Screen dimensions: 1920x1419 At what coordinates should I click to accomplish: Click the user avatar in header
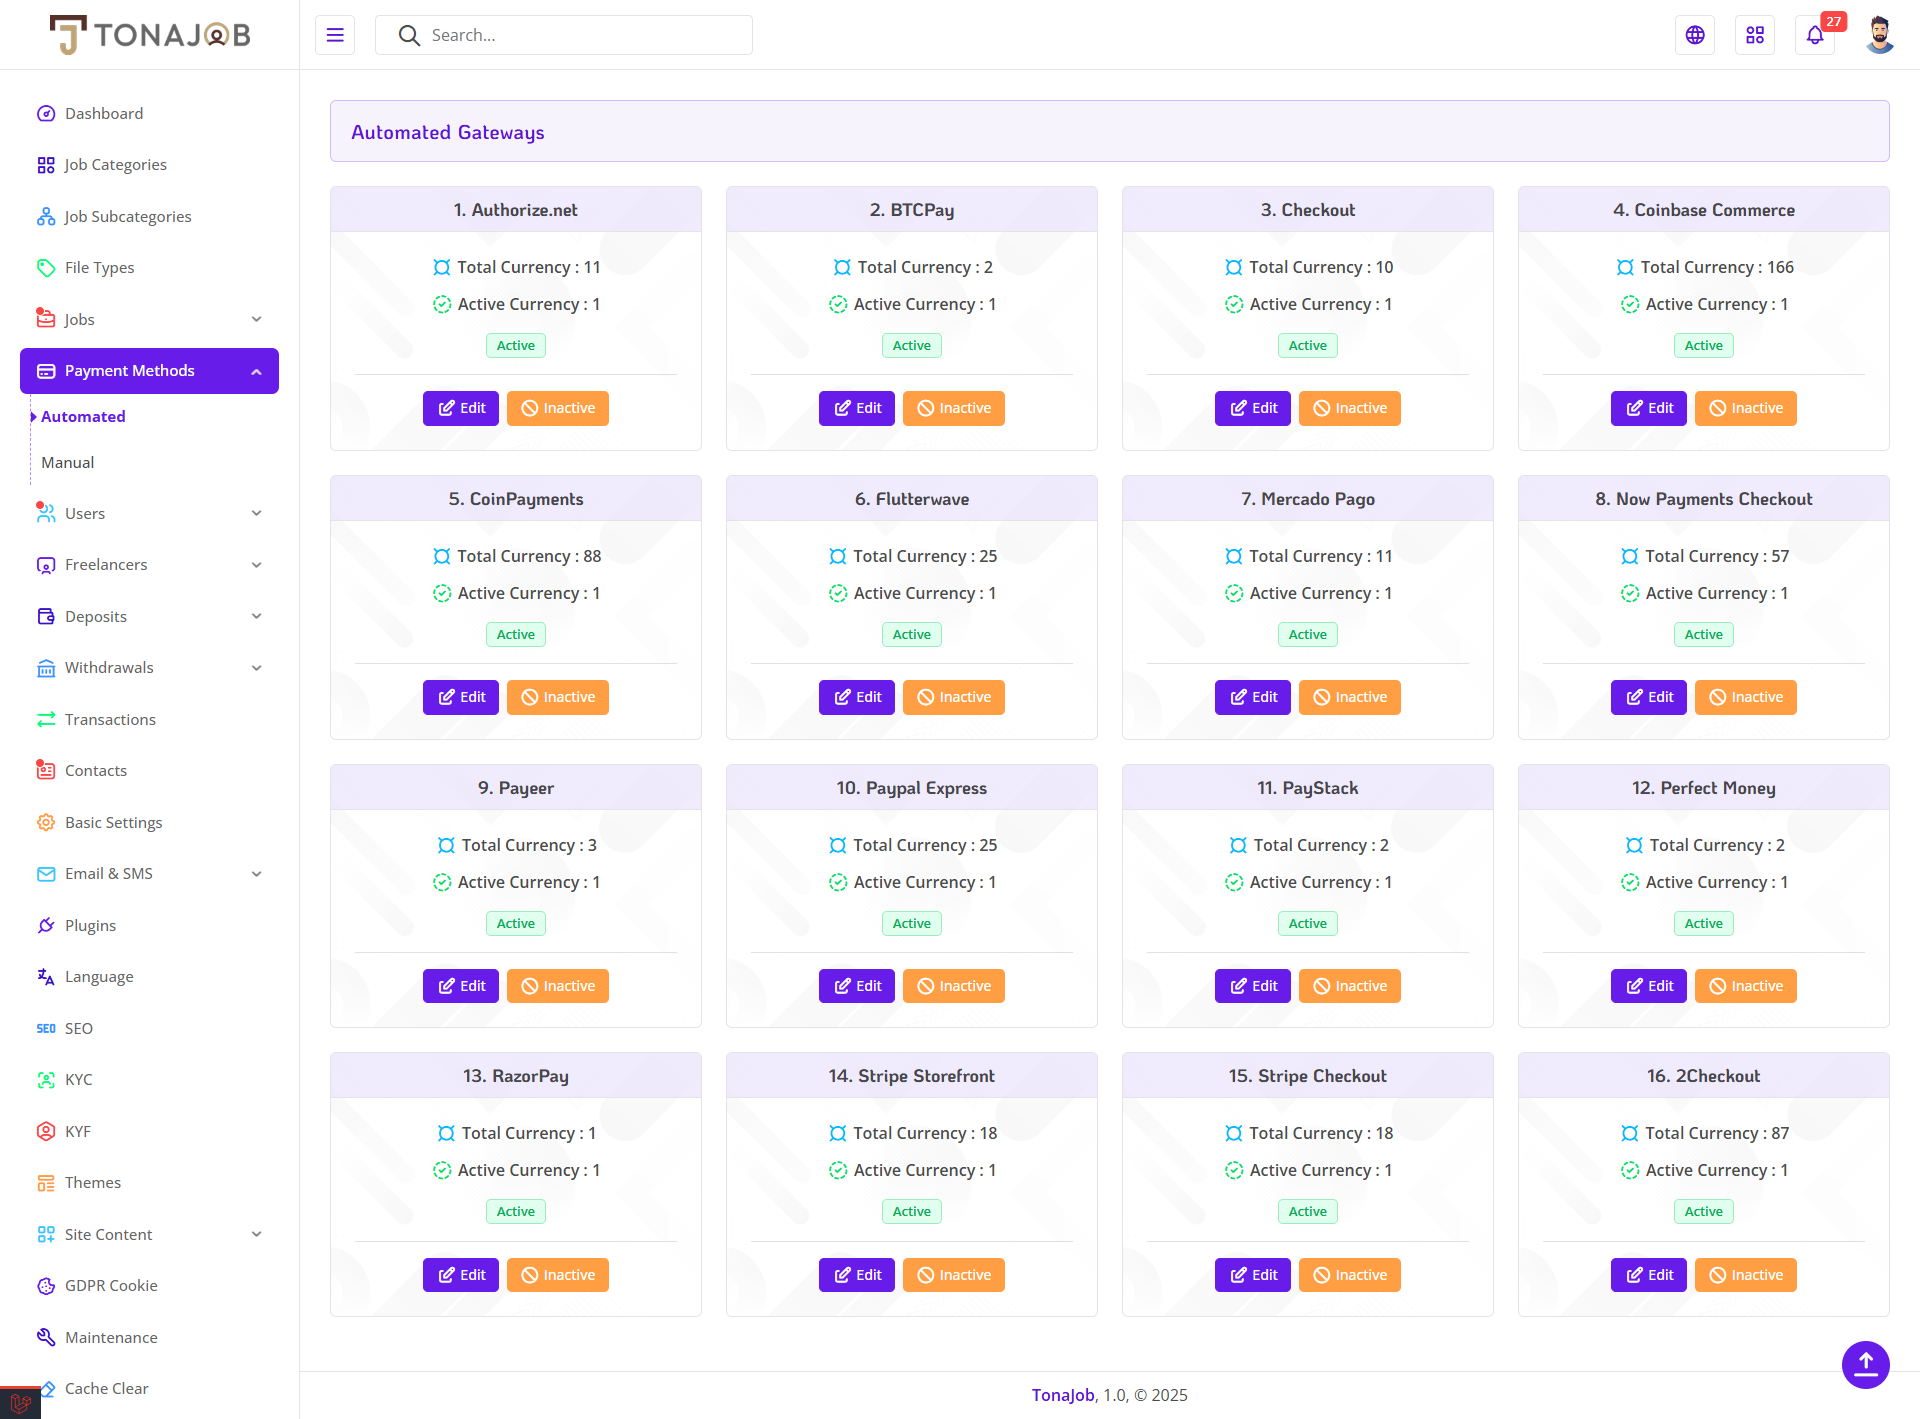click(1879, 35)
